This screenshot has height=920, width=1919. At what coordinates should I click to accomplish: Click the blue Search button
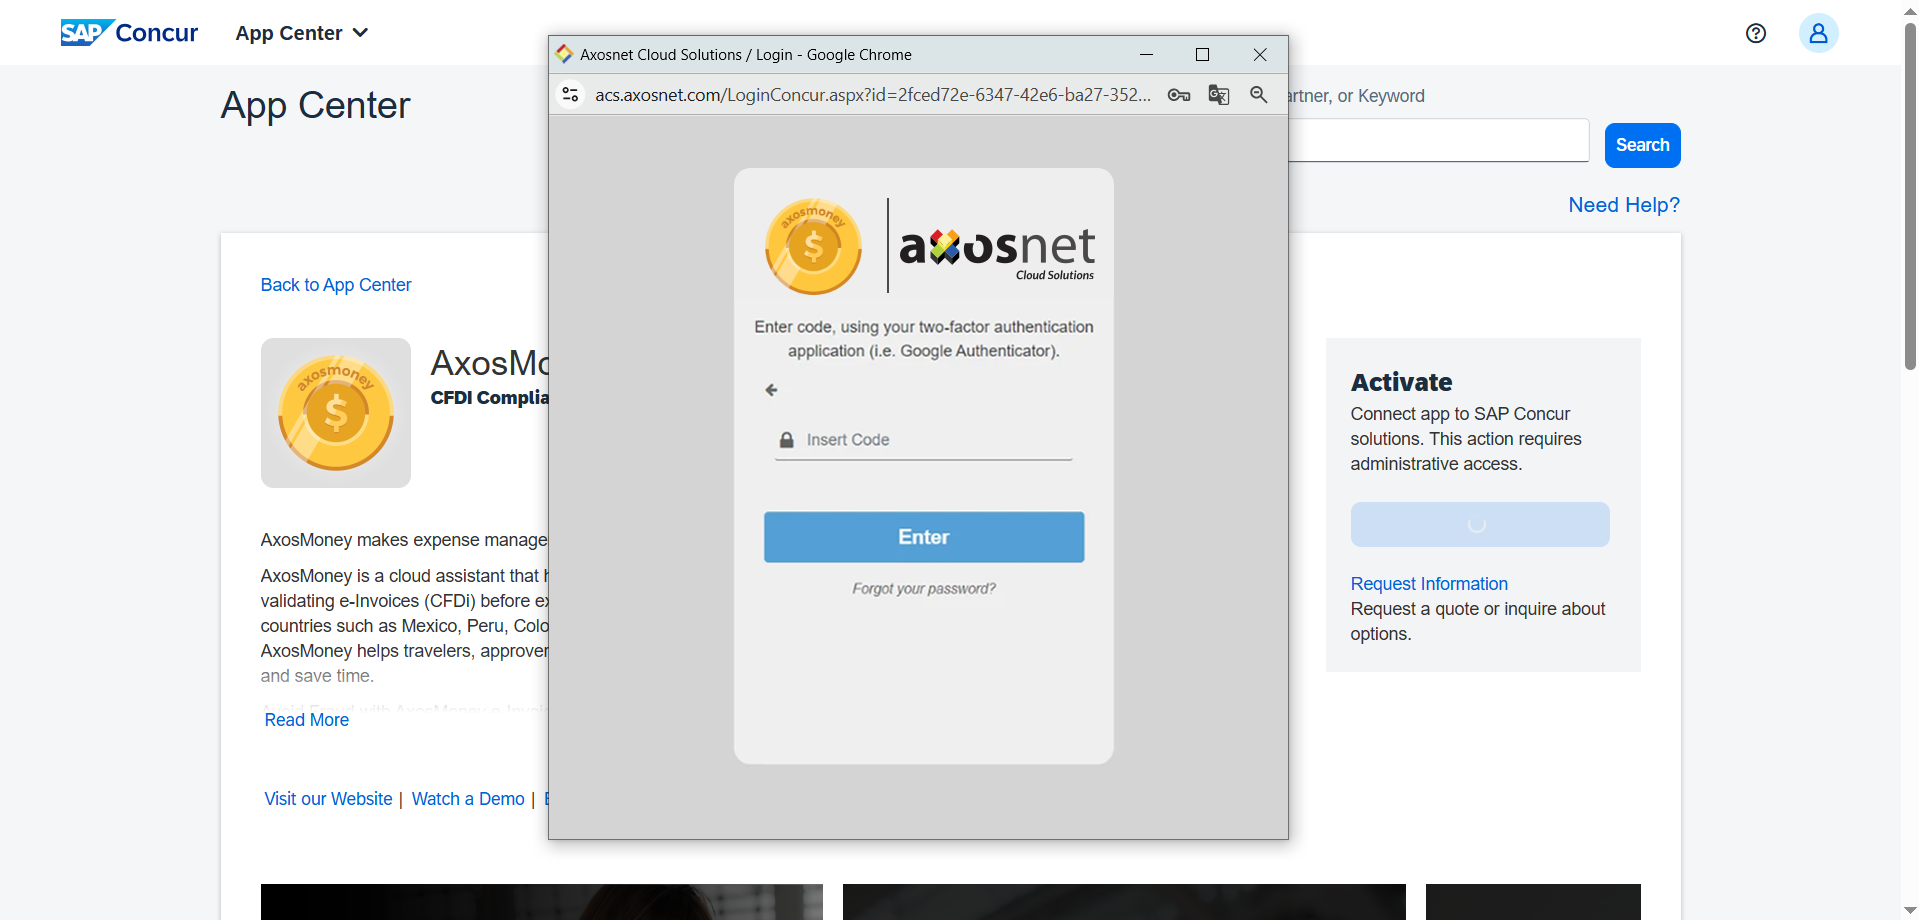point(1642,145)
